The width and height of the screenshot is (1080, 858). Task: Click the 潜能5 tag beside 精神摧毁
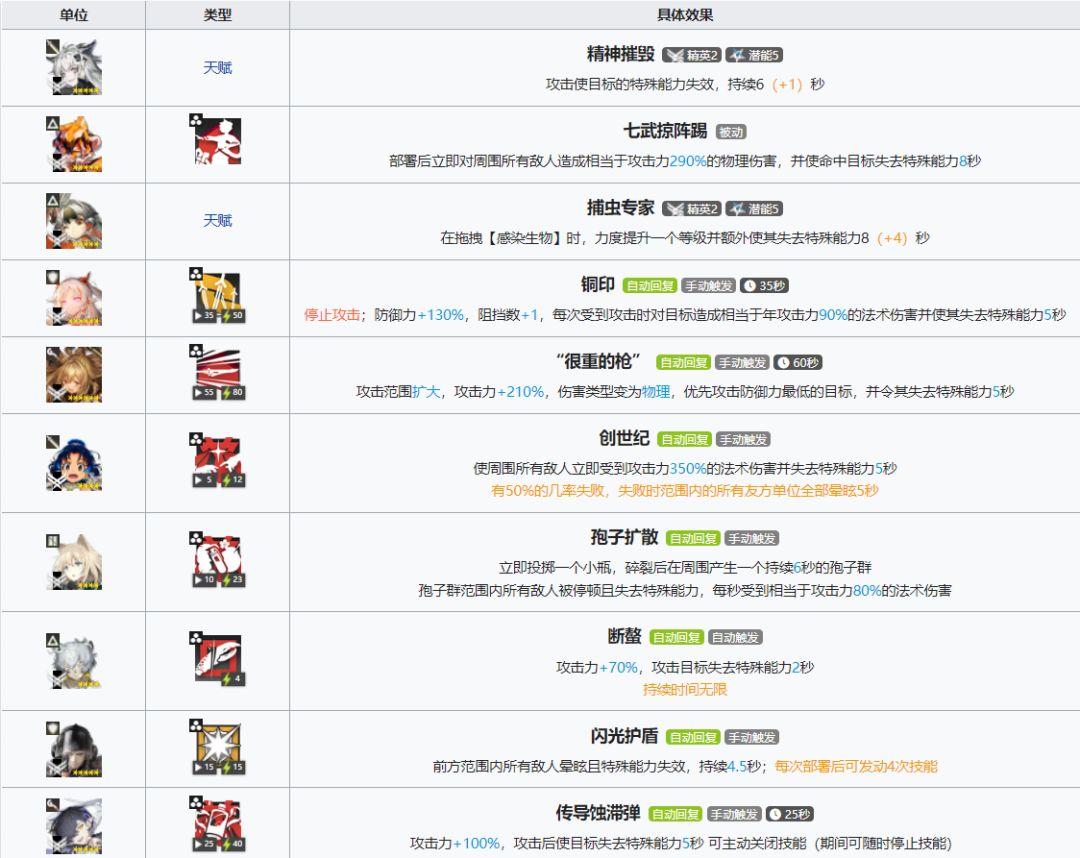pyautogui.click(x=754, y=55)
